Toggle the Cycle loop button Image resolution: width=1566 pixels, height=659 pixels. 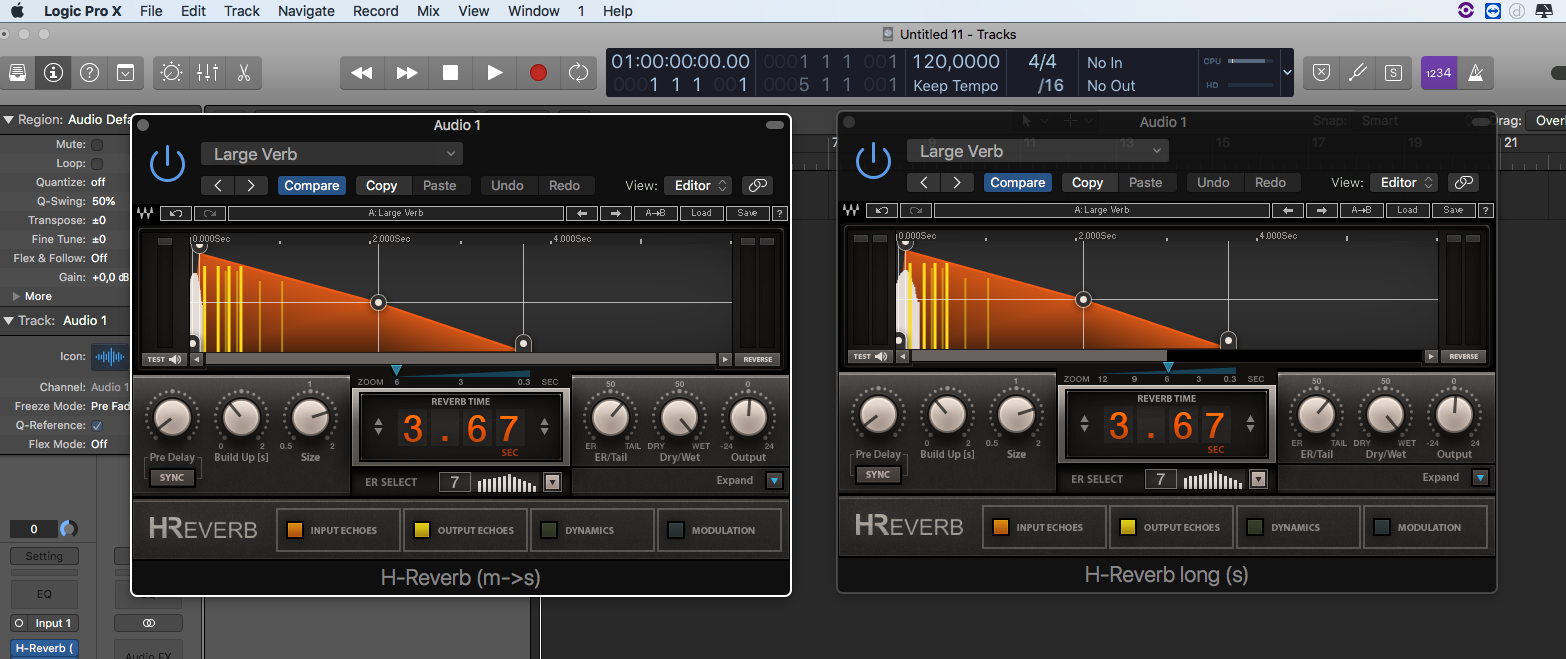click(578, 73)
